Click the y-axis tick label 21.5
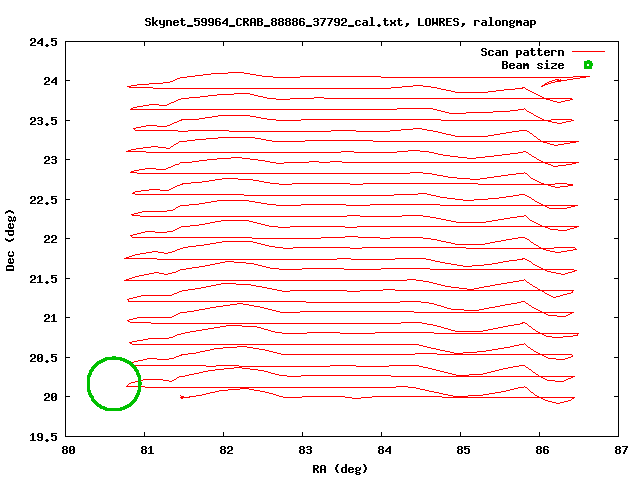 click(43, 279)
